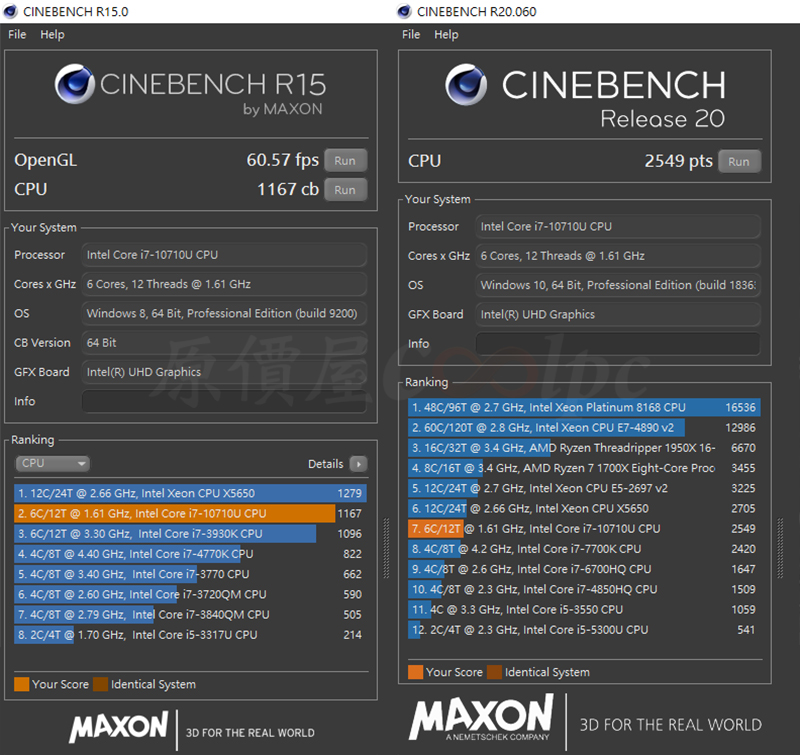
Task: Select R20 ranking row Intel Core i7-6700HQ
Action: coord(584,569)
